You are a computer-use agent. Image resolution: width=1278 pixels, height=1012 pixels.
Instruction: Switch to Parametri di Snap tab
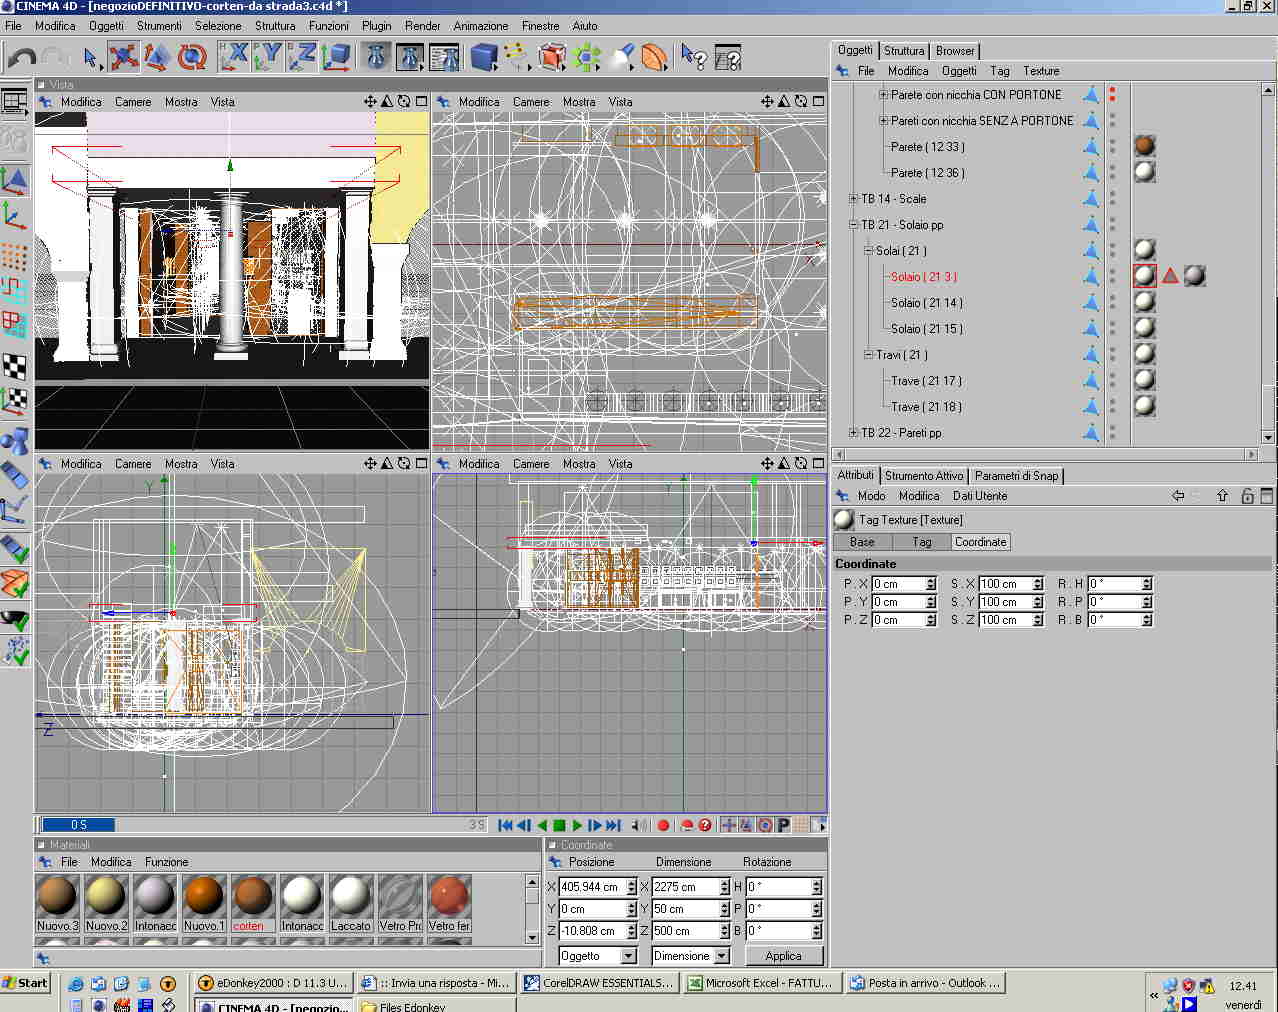(x=1016, y=476)
